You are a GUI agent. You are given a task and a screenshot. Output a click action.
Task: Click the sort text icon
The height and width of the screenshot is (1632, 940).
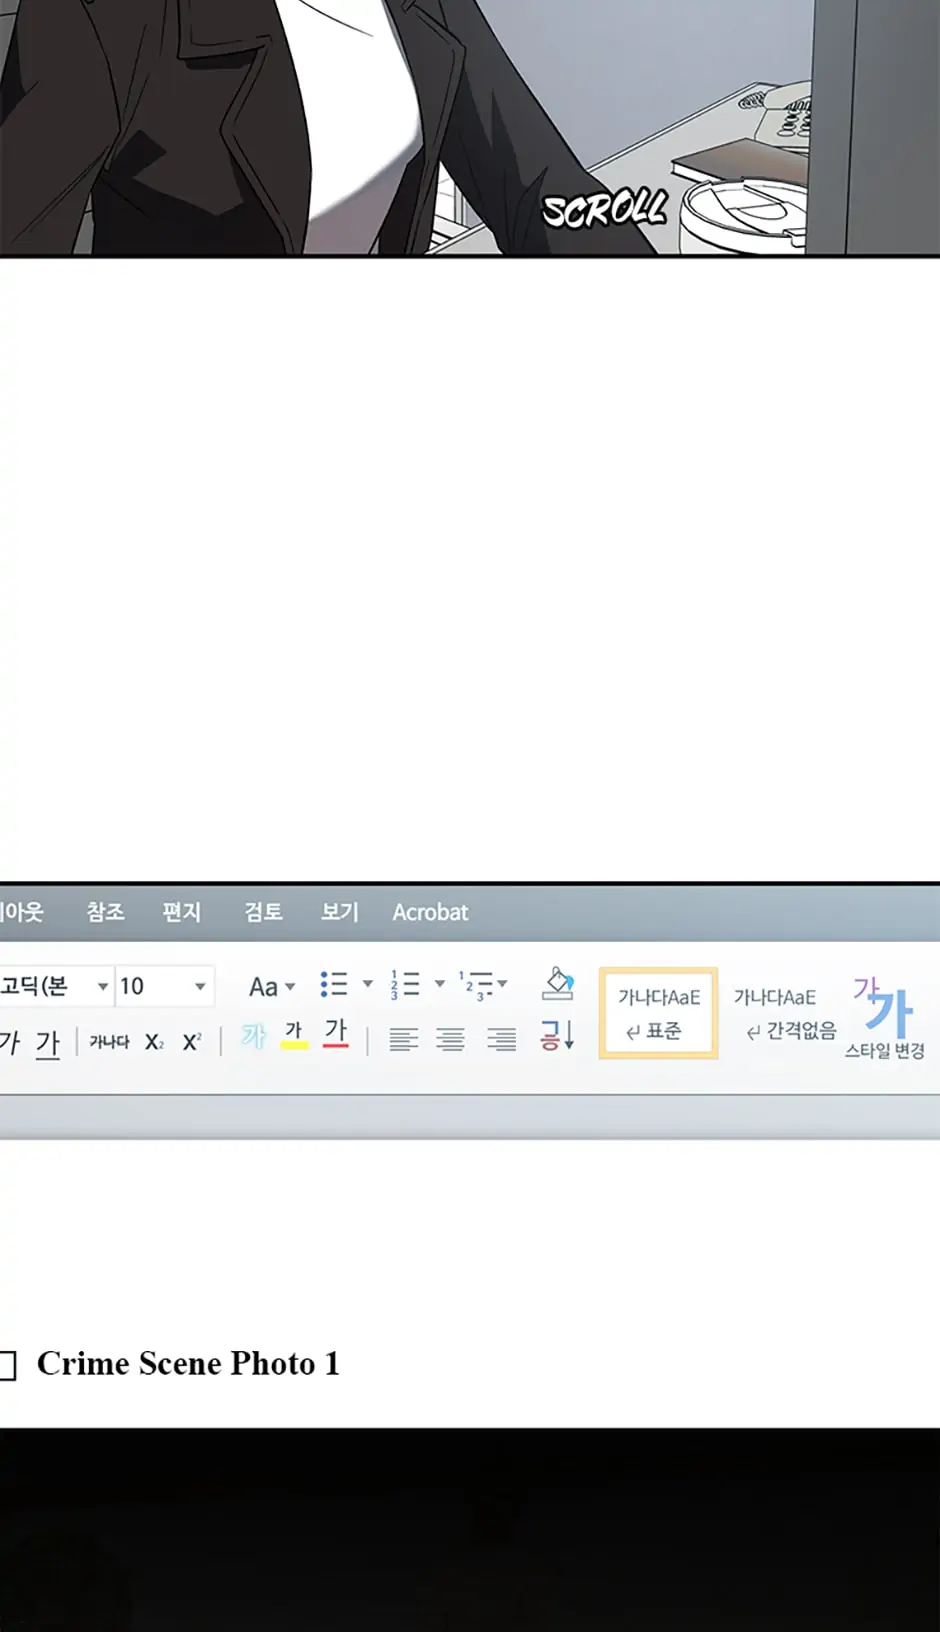click(557, 1035)
